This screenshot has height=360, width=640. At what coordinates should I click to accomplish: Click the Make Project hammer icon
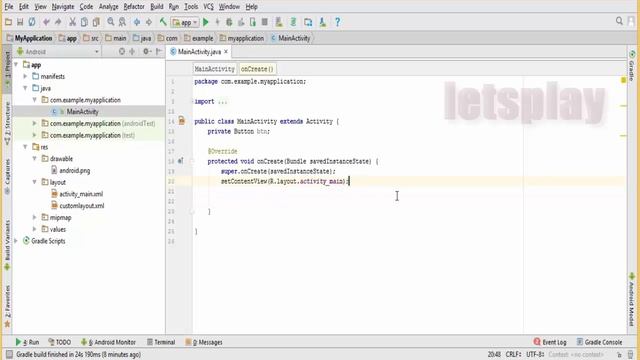coord(163,22)
